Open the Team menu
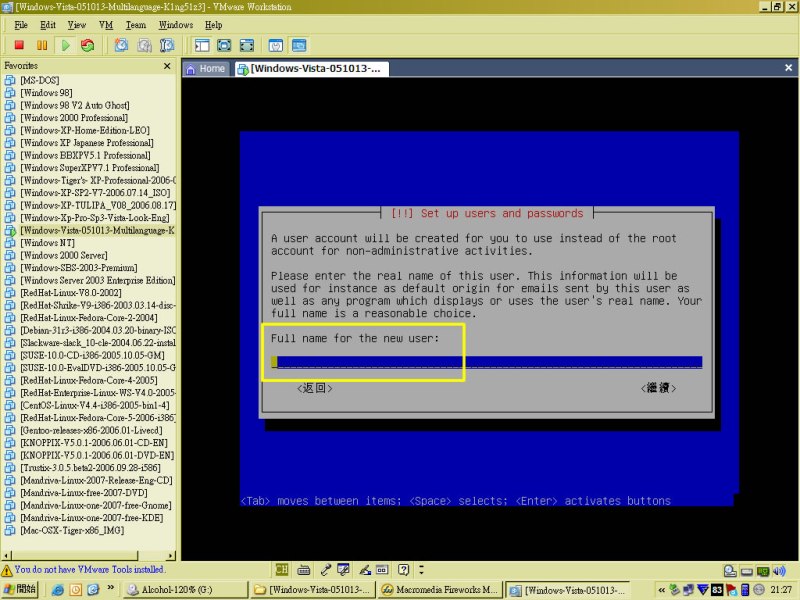 (136, 25)
